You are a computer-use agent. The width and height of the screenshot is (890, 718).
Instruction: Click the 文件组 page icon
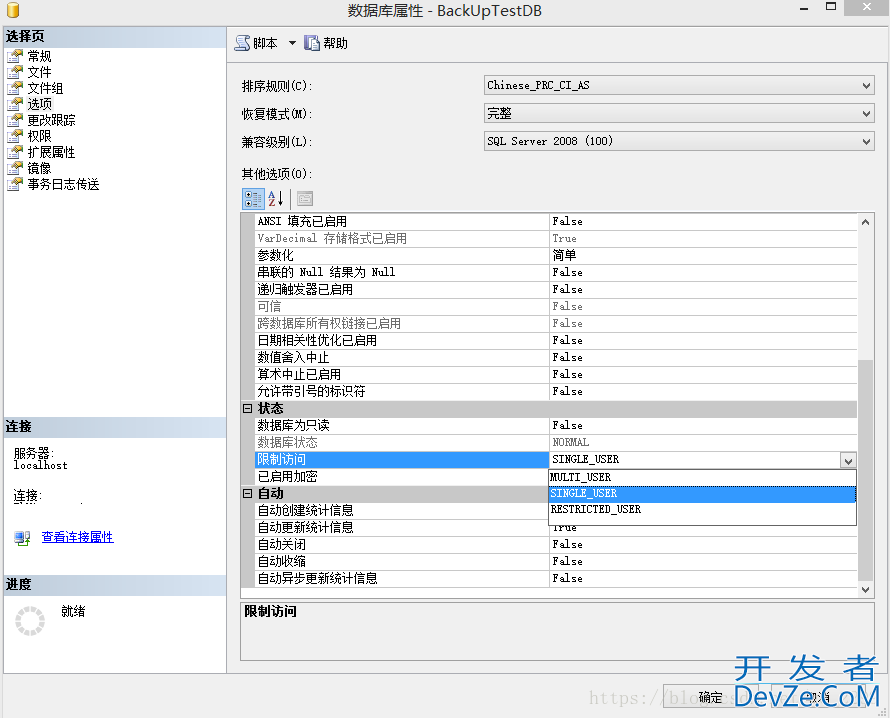(x=15, y=88)
